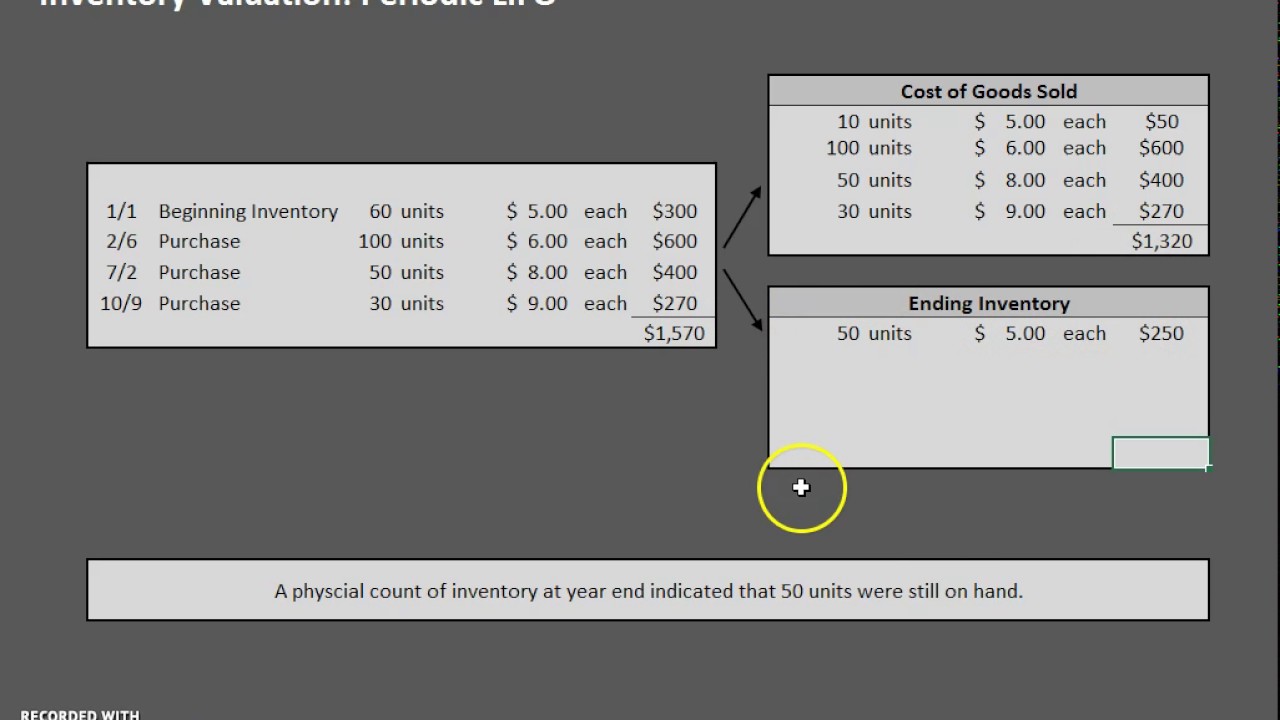Click the date cell 2/6

[x=121, y=241]
